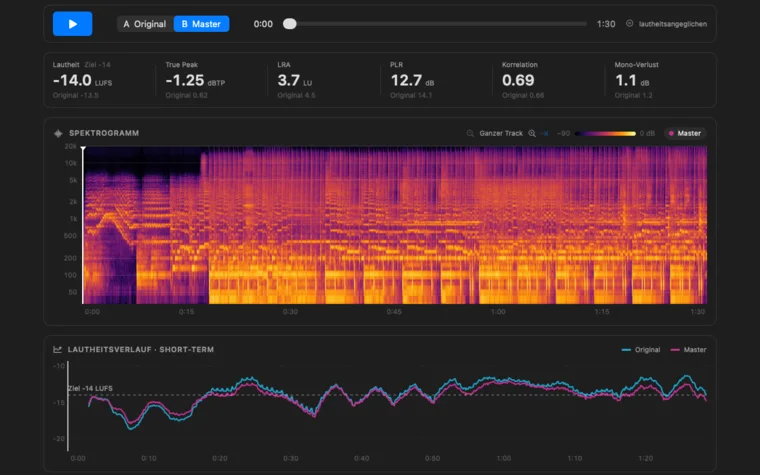Click the 0:00 elapsed time label
The height and width of the screenshot is (475, 760).
[x=263, y=24]
